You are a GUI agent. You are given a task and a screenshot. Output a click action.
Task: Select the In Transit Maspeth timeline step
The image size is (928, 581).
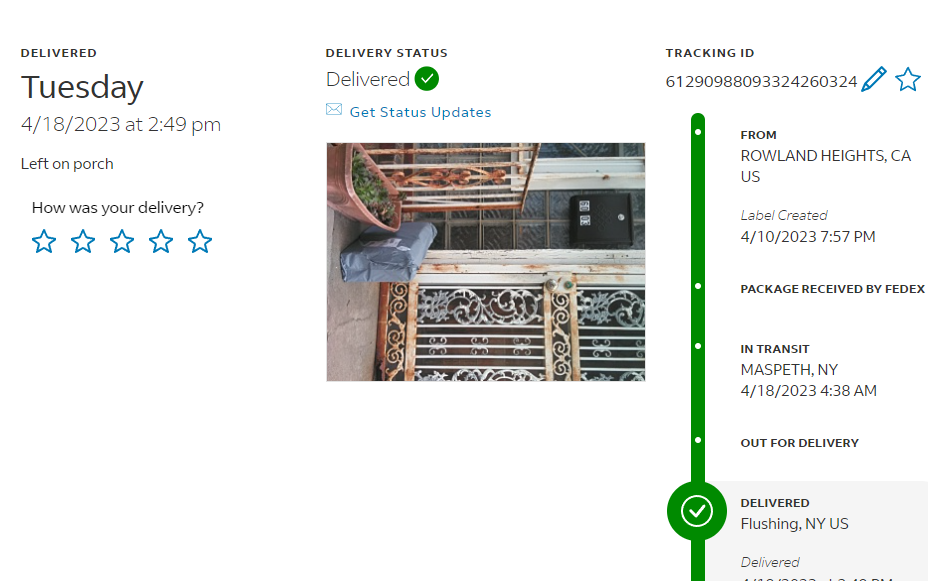point(808,370)
